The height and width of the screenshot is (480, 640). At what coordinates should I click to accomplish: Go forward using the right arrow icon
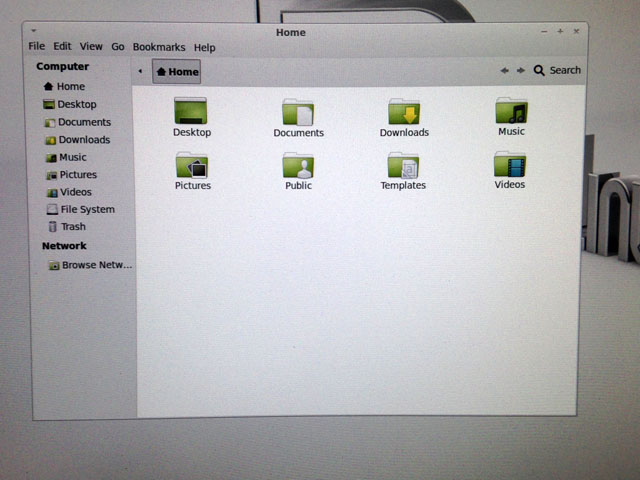520,71
